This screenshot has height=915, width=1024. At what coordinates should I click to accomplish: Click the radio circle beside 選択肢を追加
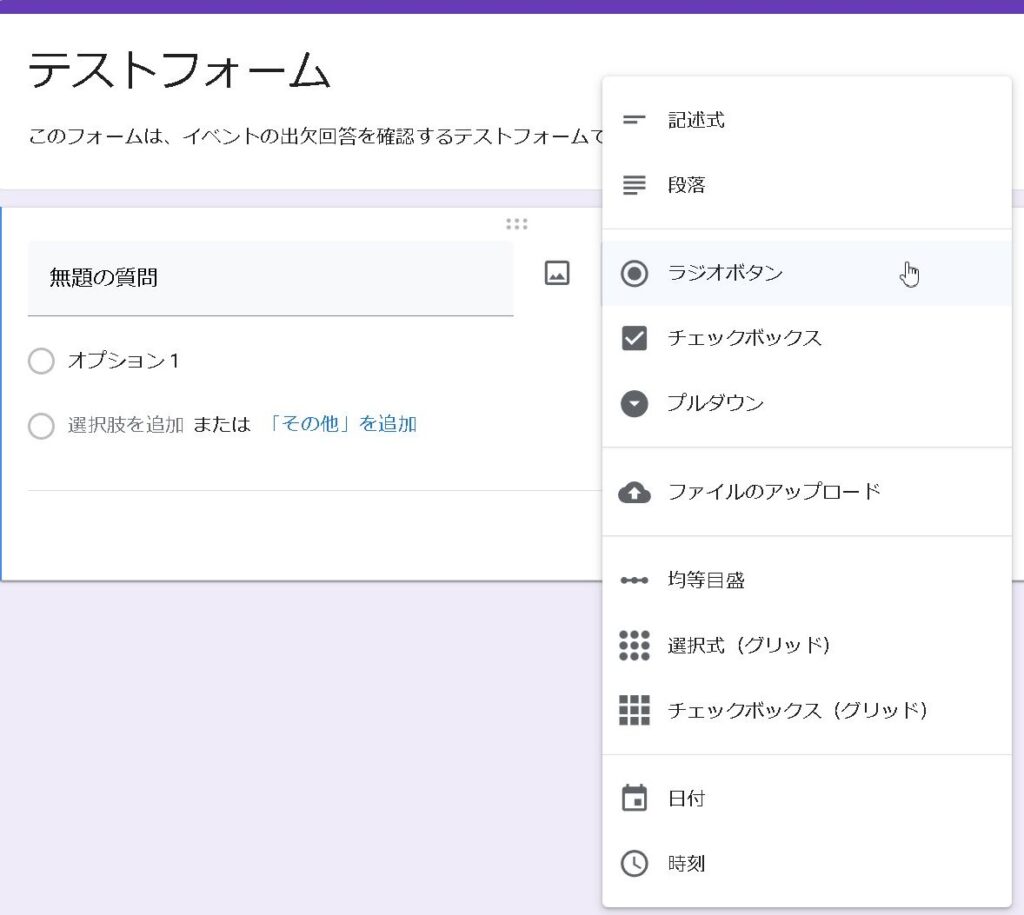(x=41, y=426)
